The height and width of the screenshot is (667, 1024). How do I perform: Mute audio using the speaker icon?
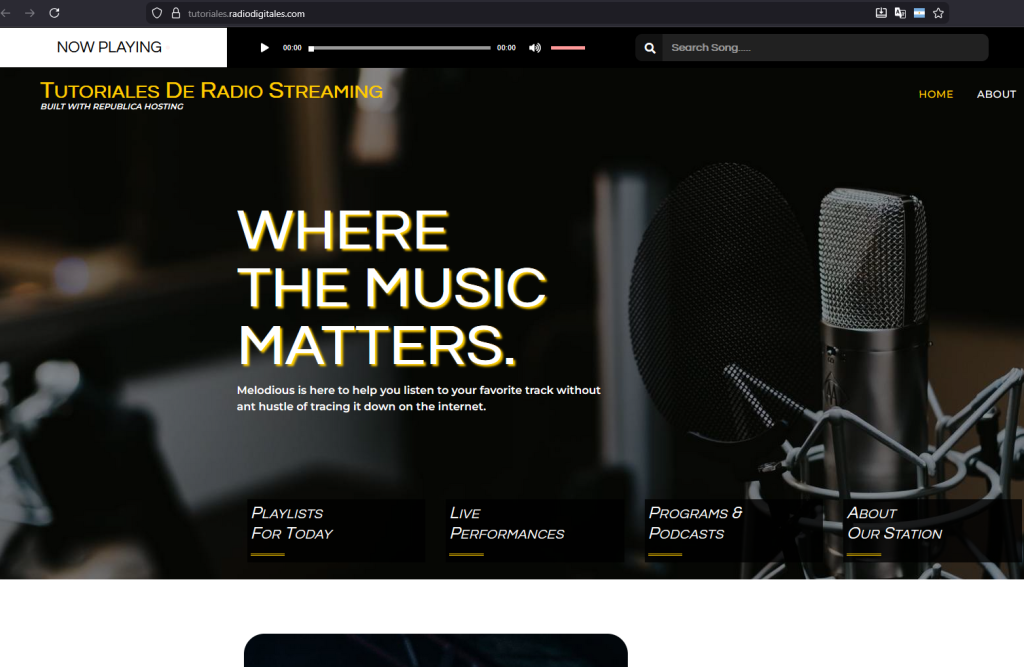click(x=535, y=48)
